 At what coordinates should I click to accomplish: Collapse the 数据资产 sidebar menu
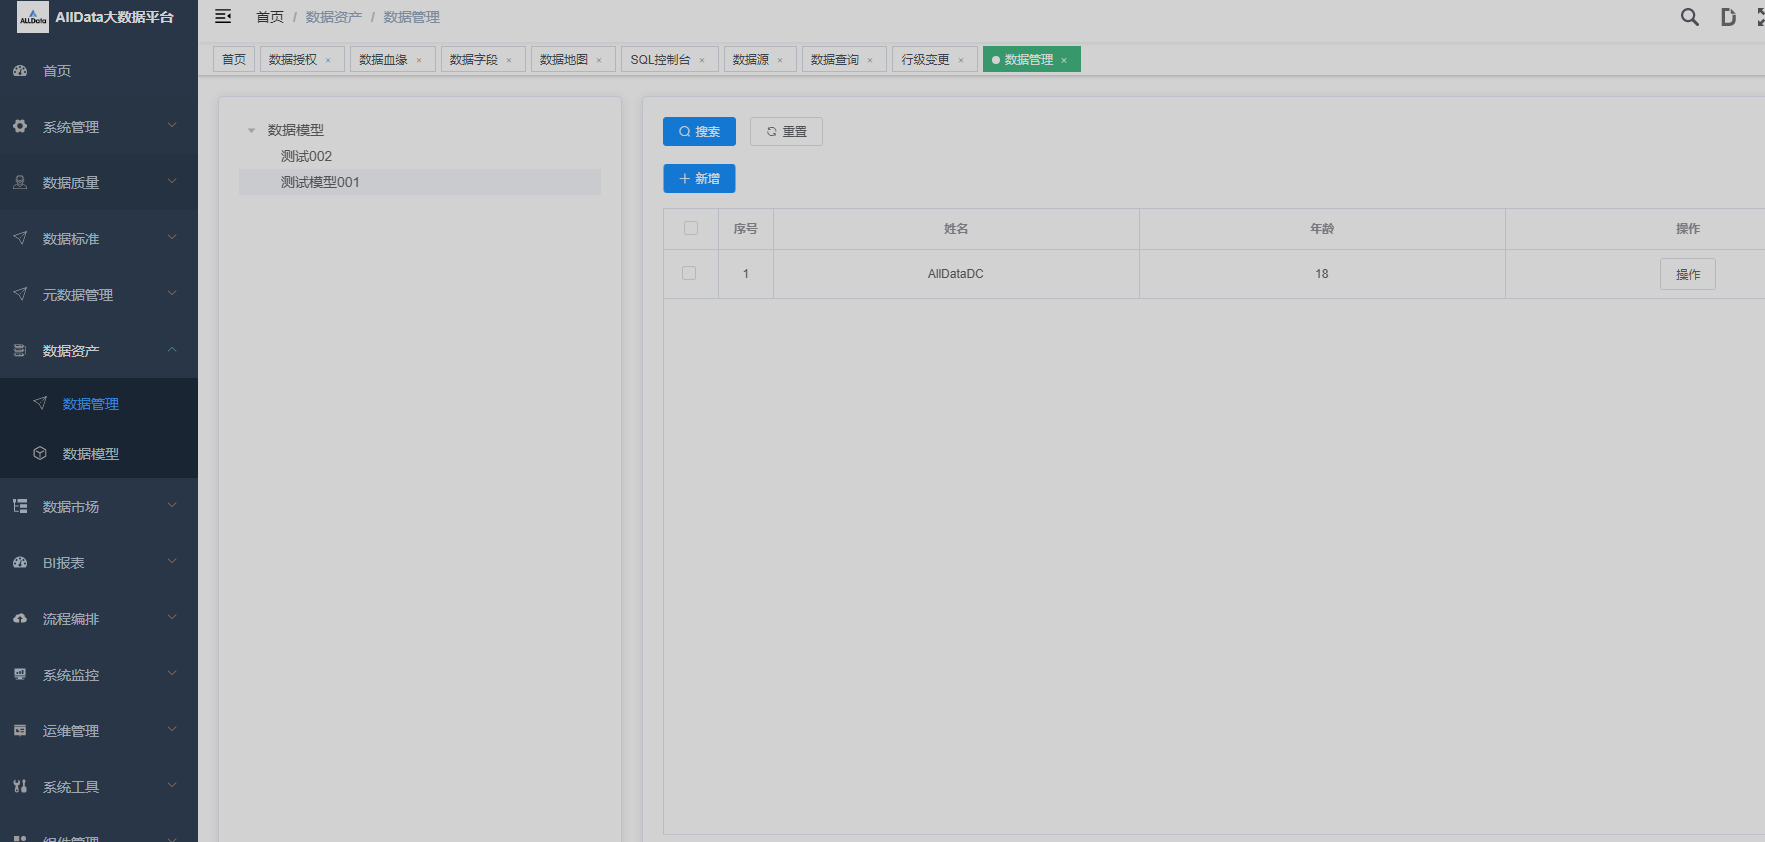98,350
